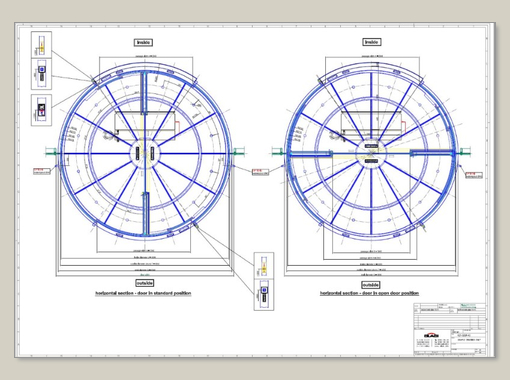Select the red annotation label between both sections

260,172
